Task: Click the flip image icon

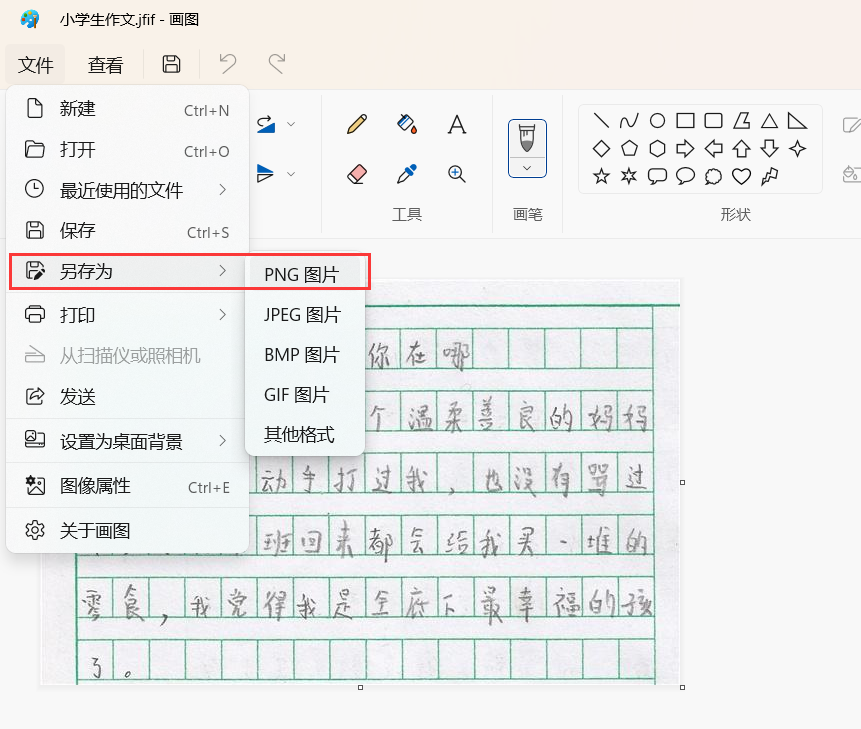Action: 265,174
